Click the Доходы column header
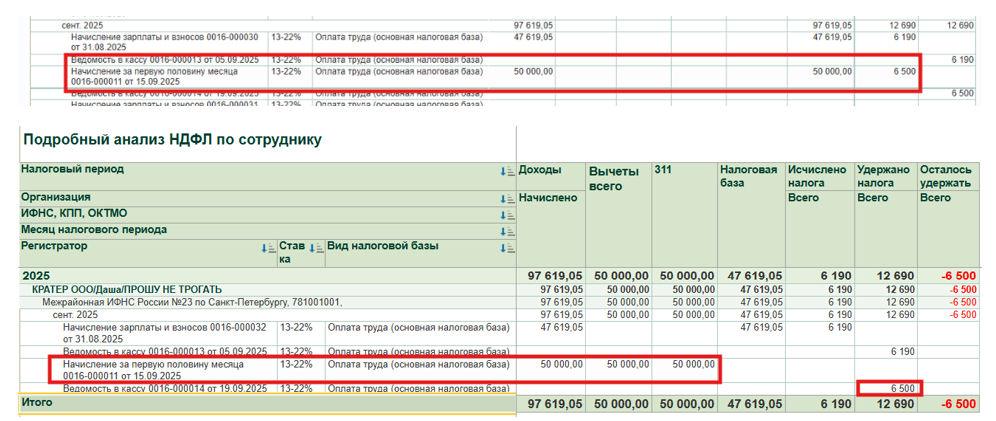 point(540,171)
